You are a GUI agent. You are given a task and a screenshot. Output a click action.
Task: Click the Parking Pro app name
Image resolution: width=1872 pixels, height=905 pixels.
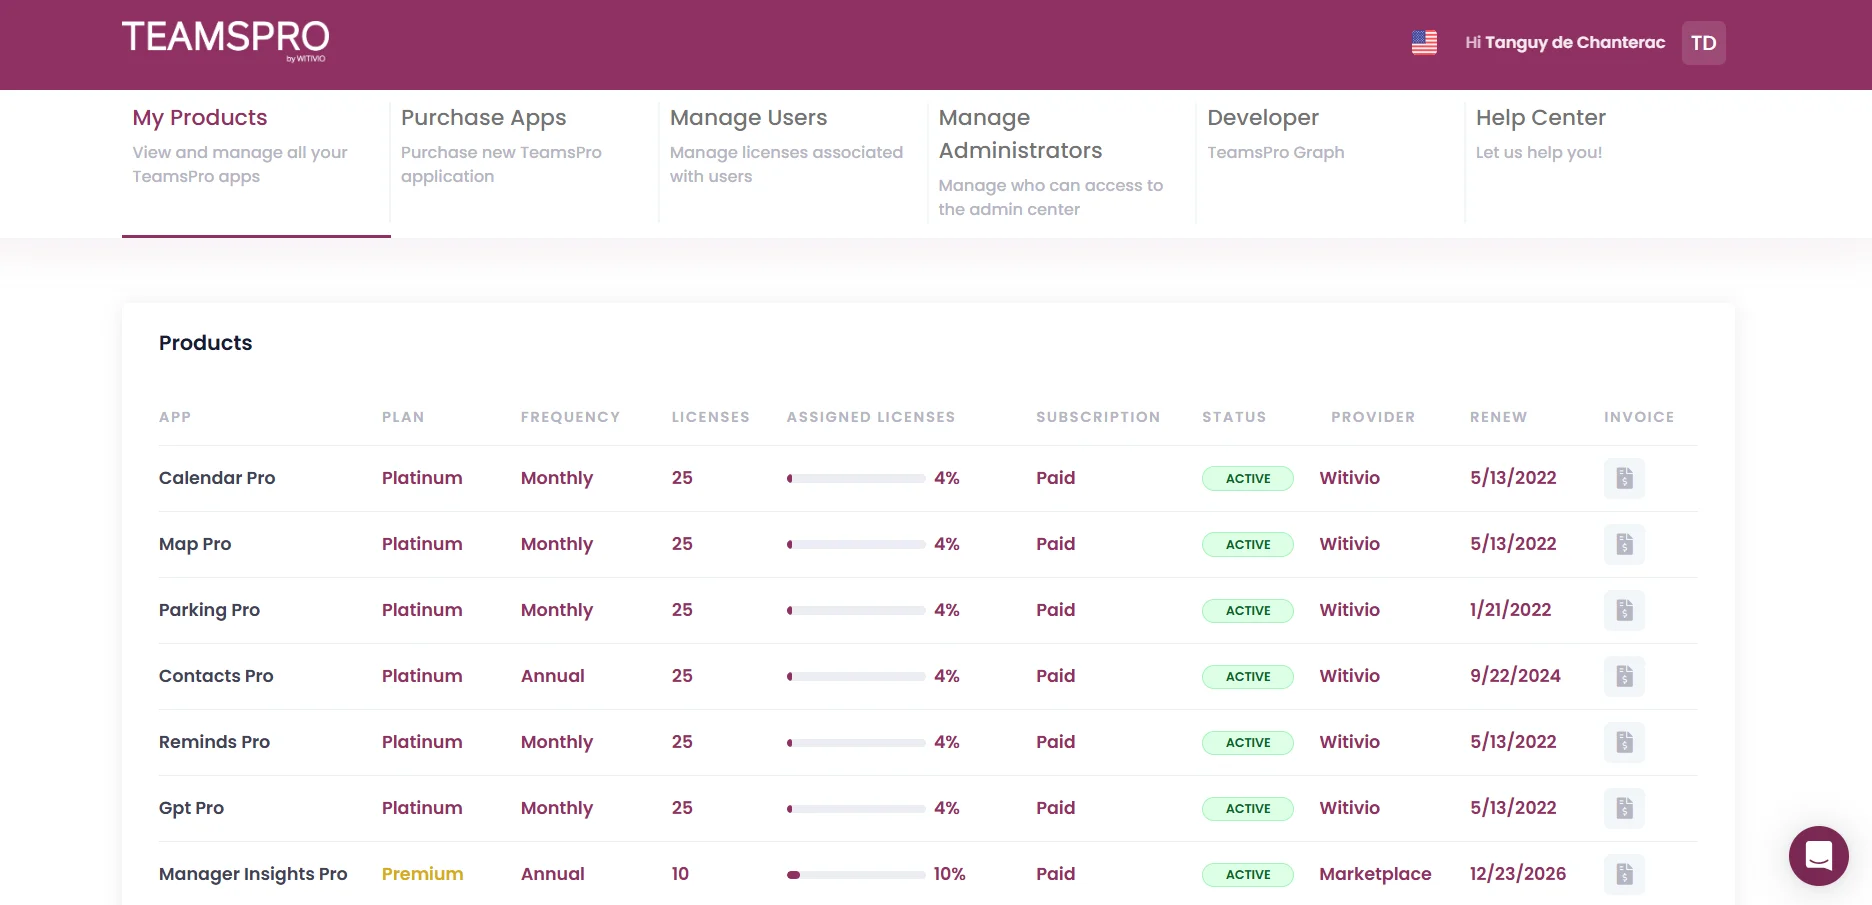[x=209, y=610]
